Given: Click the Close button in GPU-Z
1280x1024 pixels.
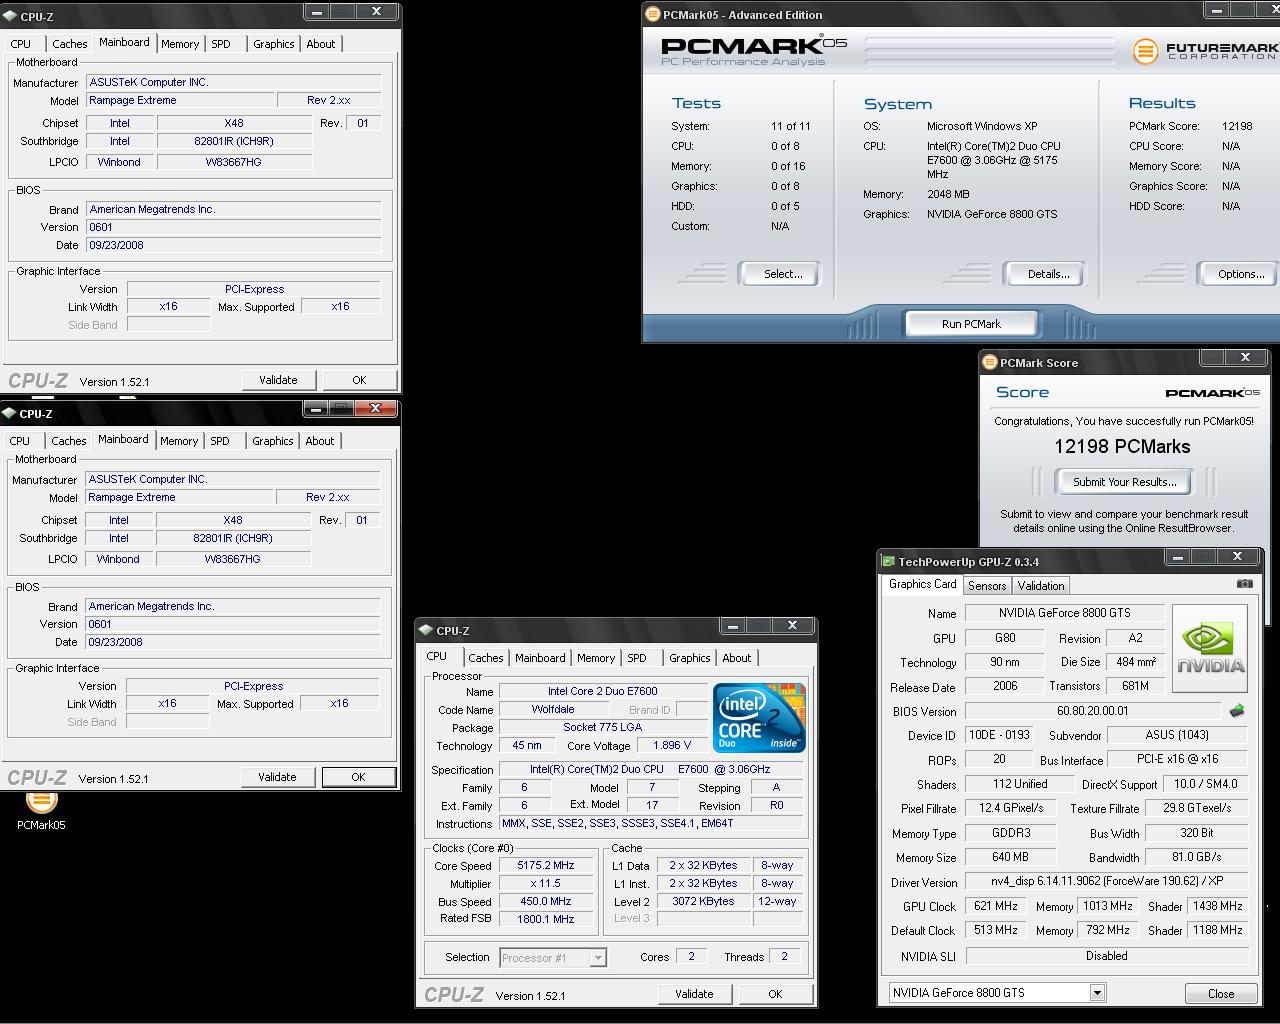Looking at the screenshot, I should click(x=1221, y=994).
